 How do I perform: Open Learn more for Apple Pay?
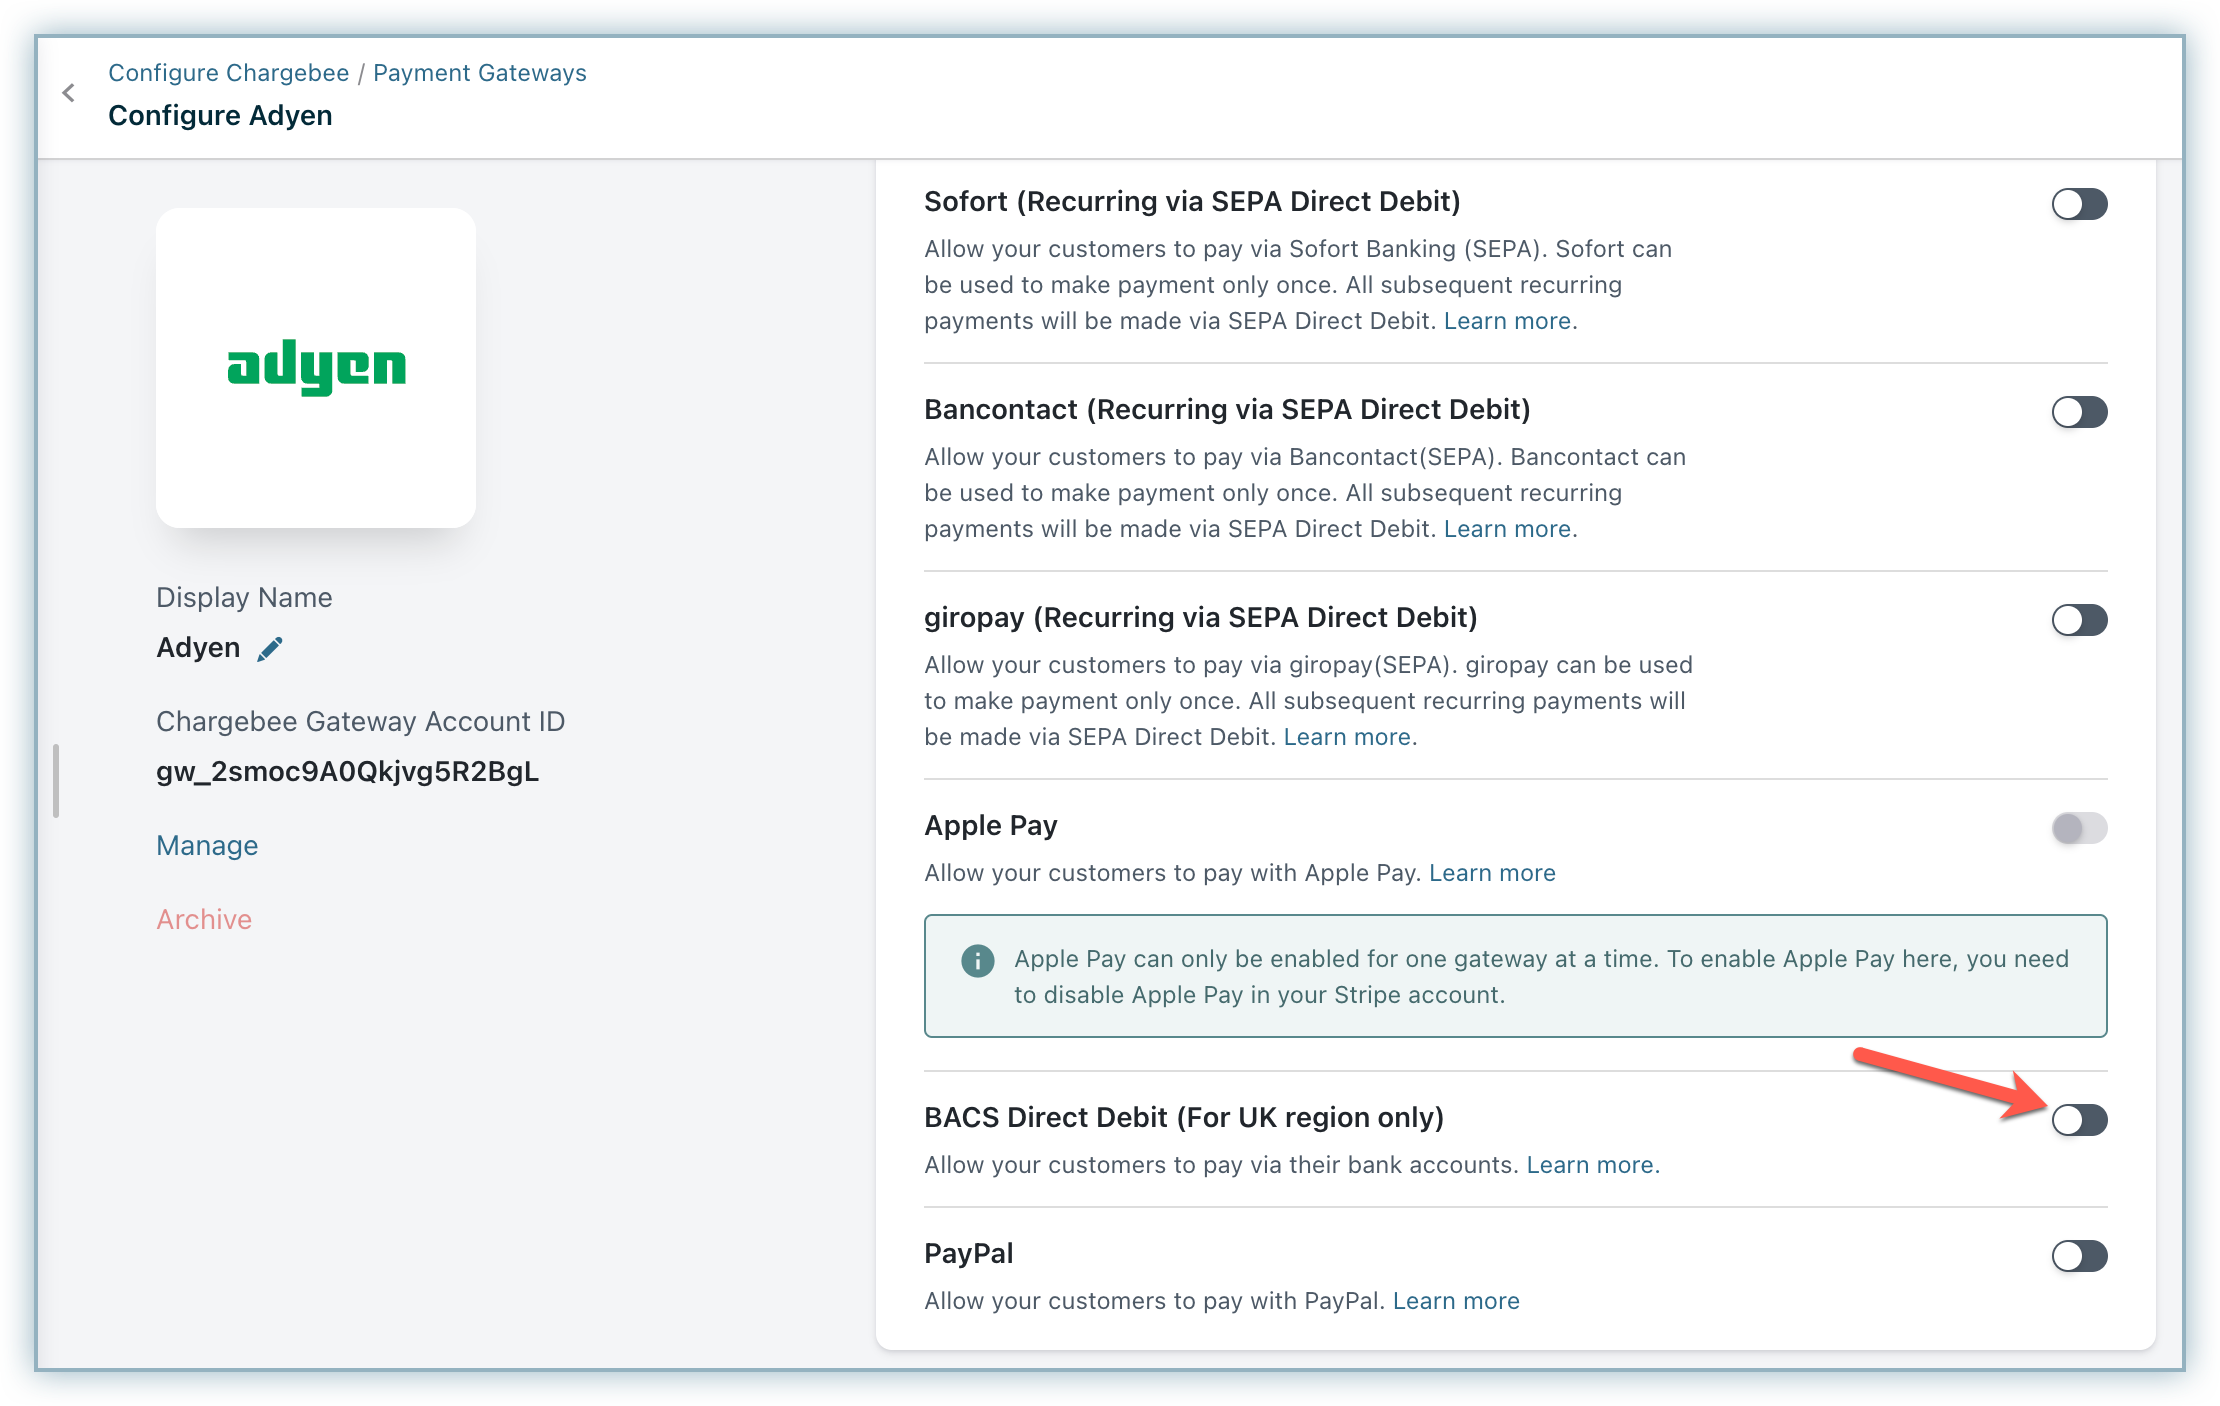coord(1492,873)
